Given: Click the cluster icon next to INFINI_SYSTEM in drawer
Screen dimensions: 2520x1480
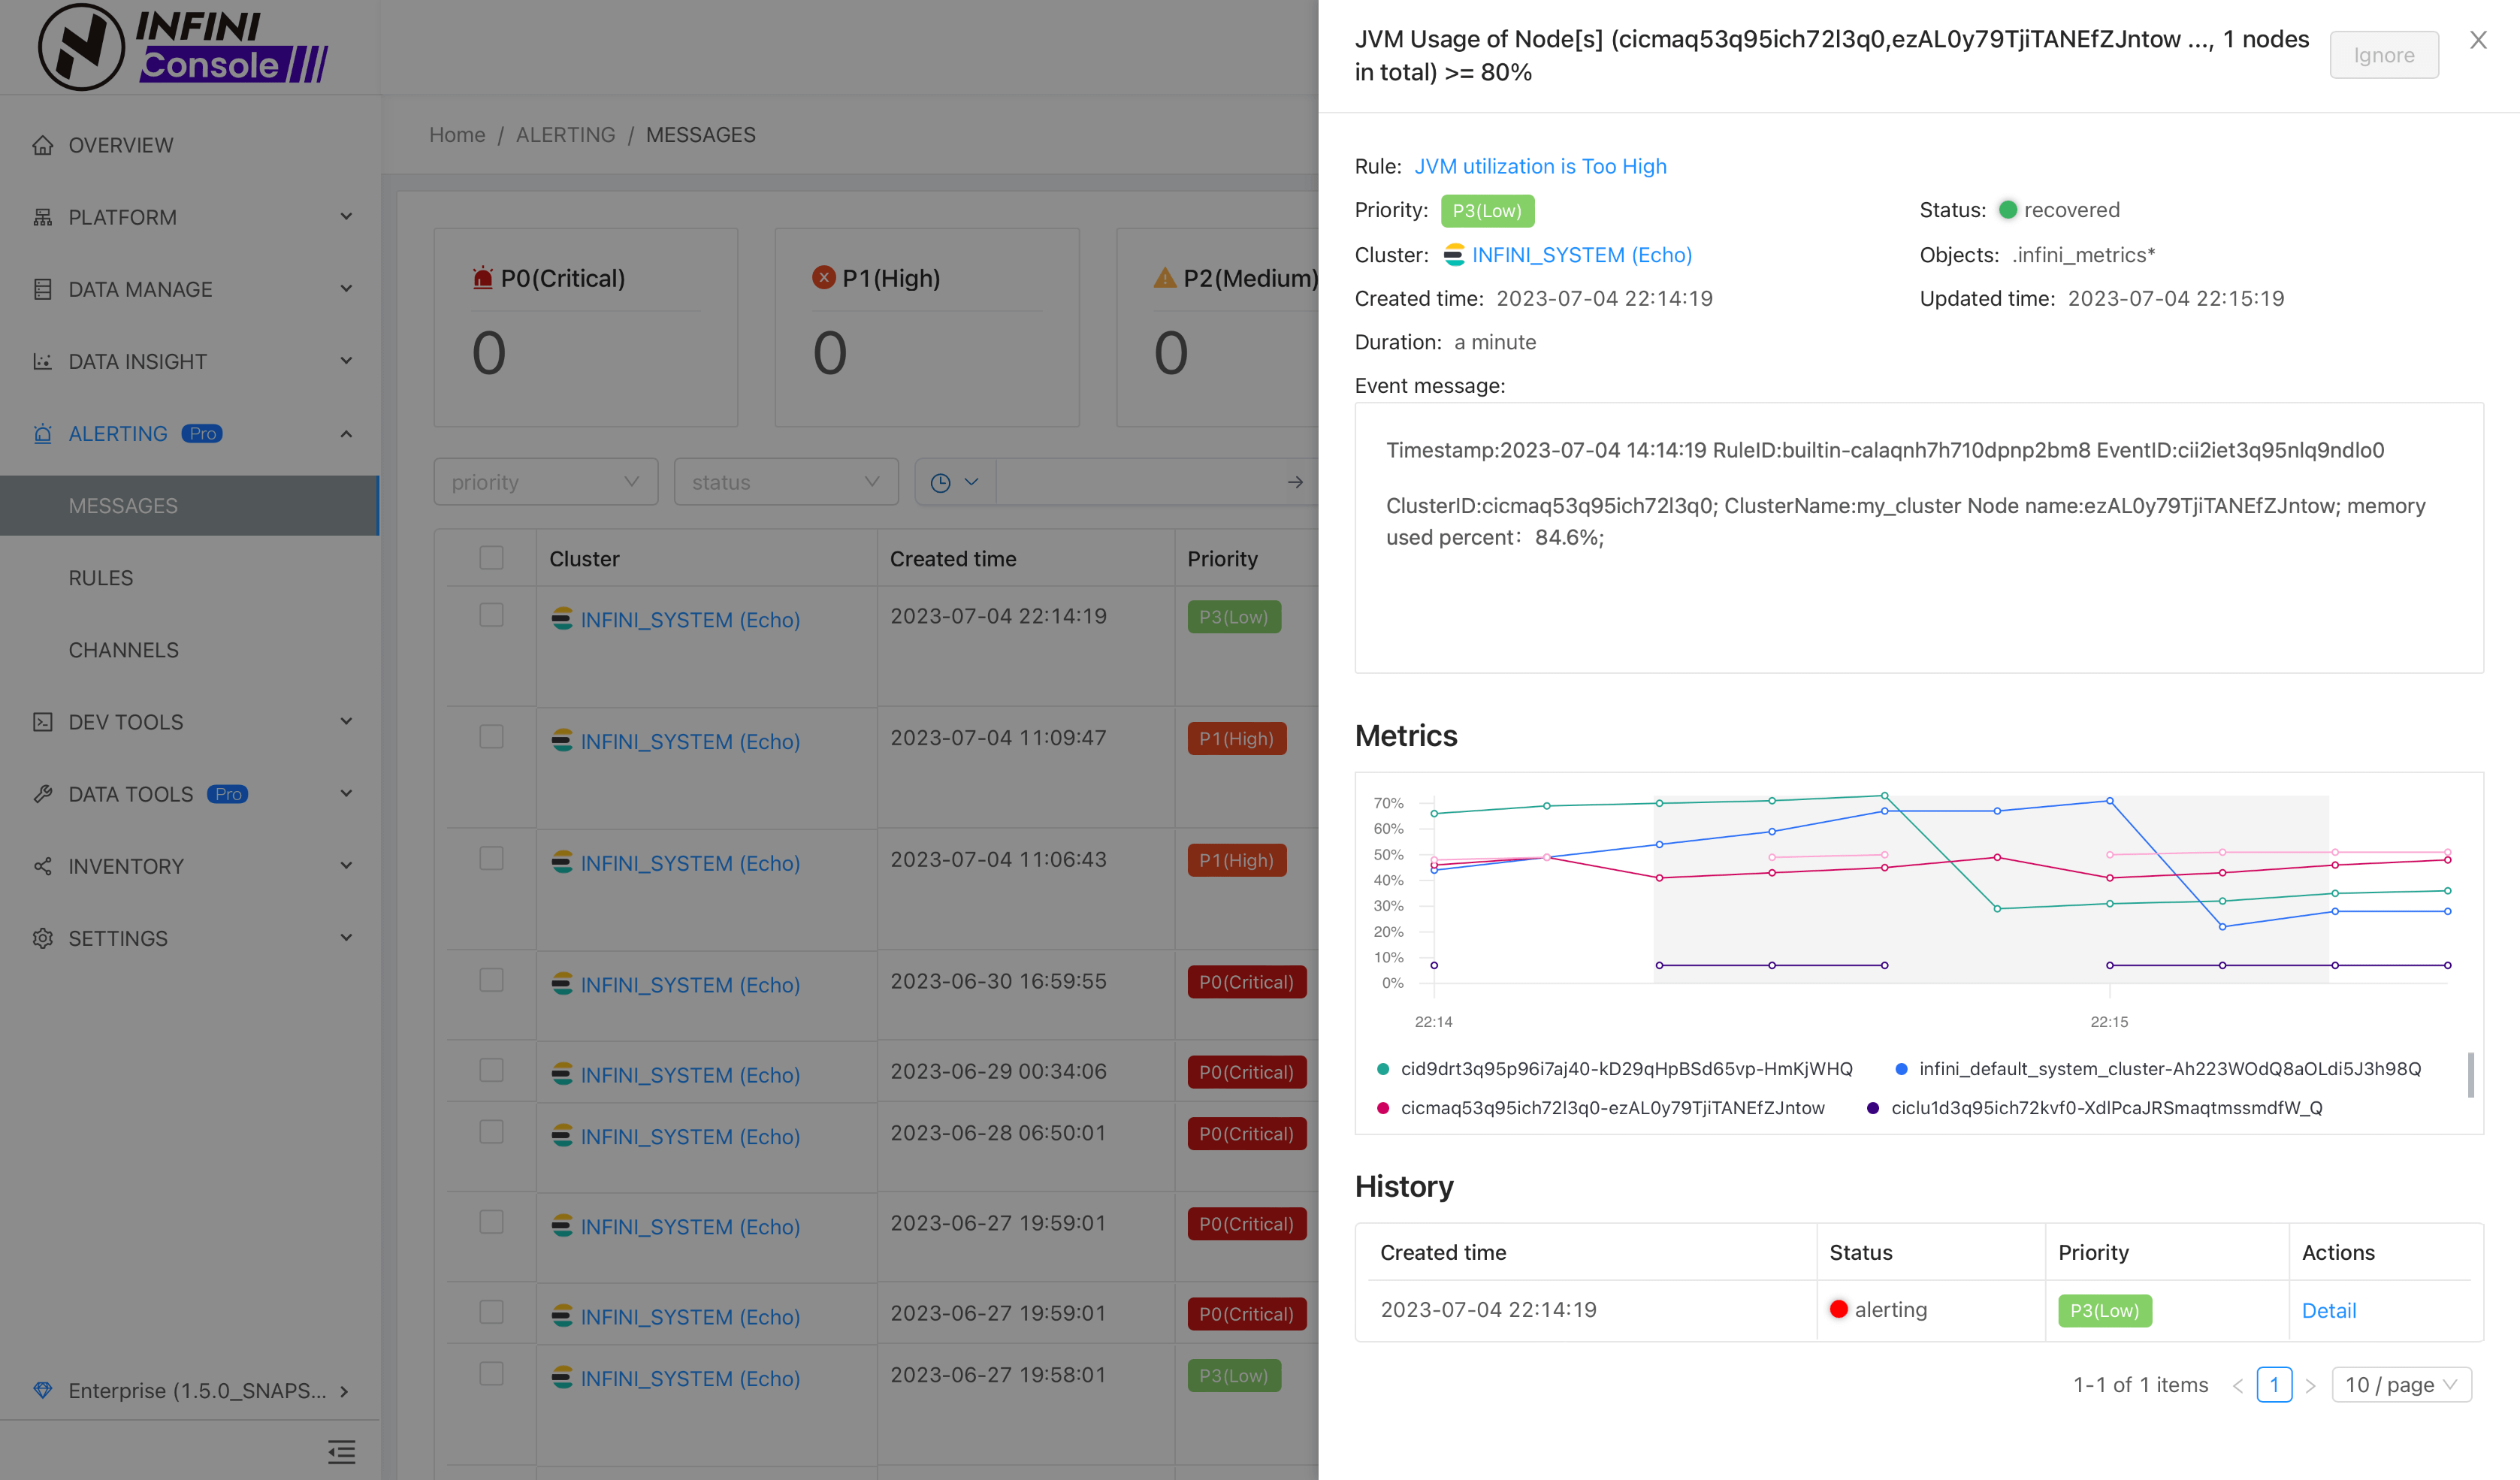Looking at the screenshot, I should 1454,255.
